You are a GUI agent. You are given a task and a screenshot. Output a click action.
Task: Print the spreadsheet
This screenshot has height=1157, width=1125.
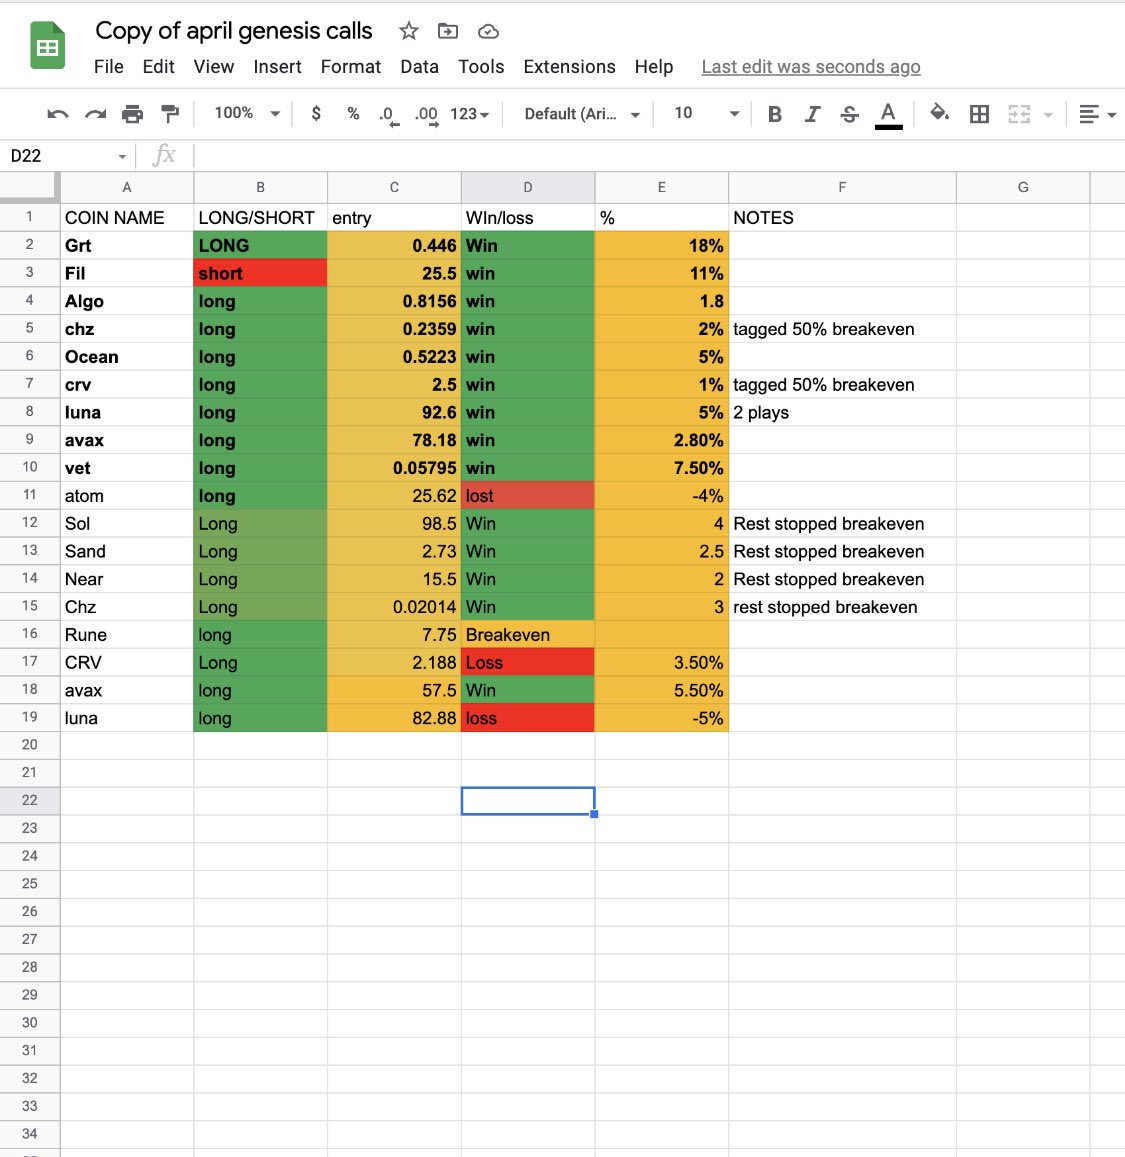(x=133, y=114)
